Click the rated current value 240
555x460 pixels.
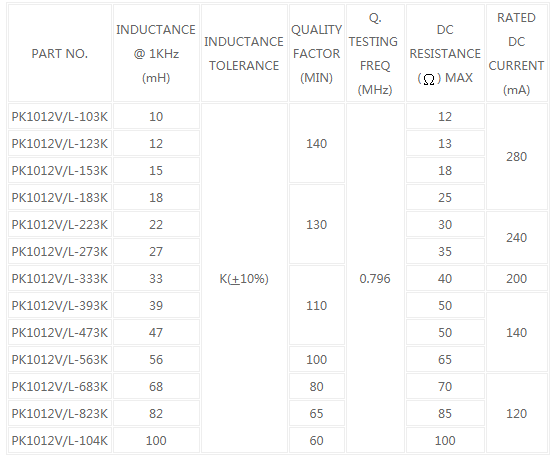pos(517,238)
